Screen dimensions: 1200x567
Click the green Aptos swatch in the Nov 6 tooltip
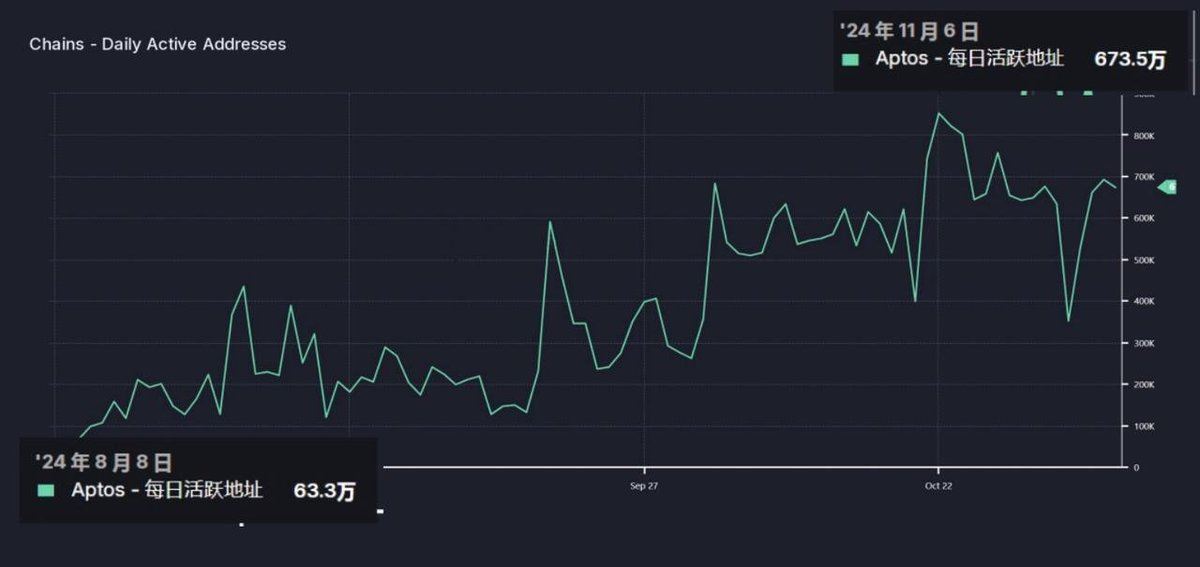click(850, 60)
